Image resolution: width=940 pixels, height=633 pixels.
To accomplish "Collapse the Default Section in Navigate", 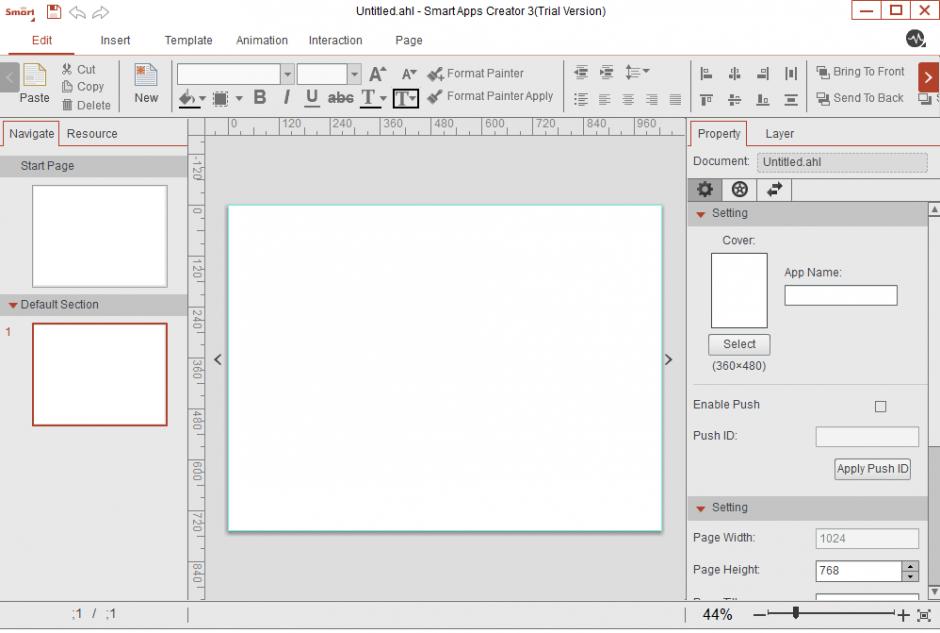I will (13, 305).
